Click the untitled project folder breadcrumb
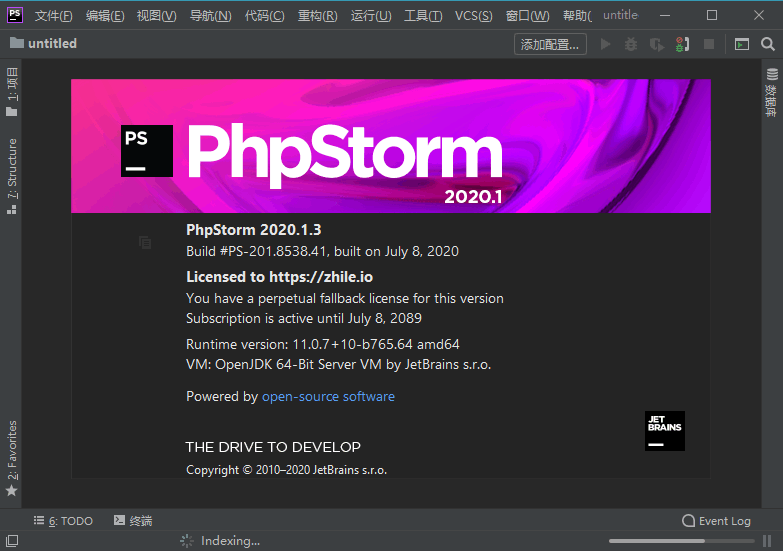783x551 pixels. click(43, 43)
